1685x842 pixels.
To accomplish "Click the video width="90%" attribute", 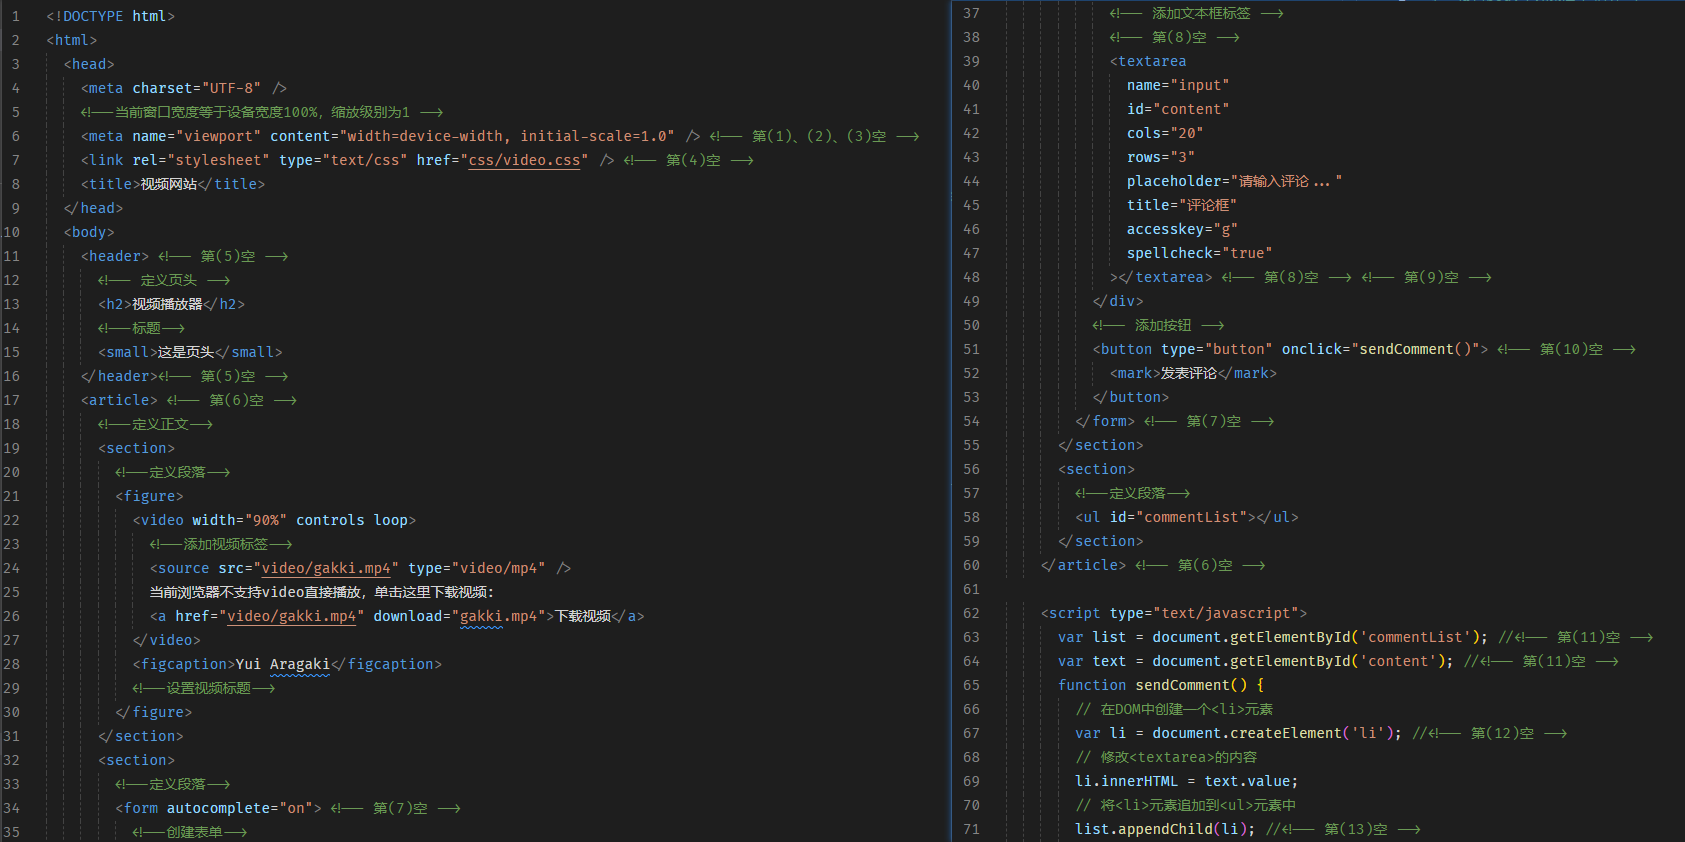I will [x=240, y=520].
